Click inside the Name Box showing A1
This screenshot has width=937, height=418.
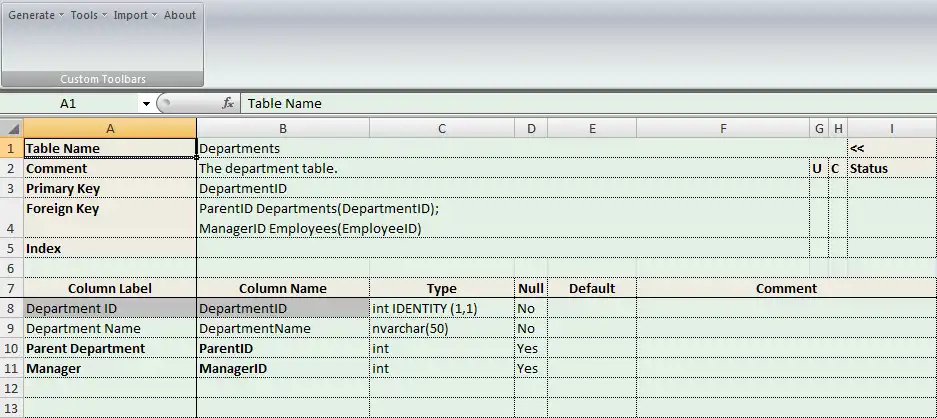click(x=69, y=103)
